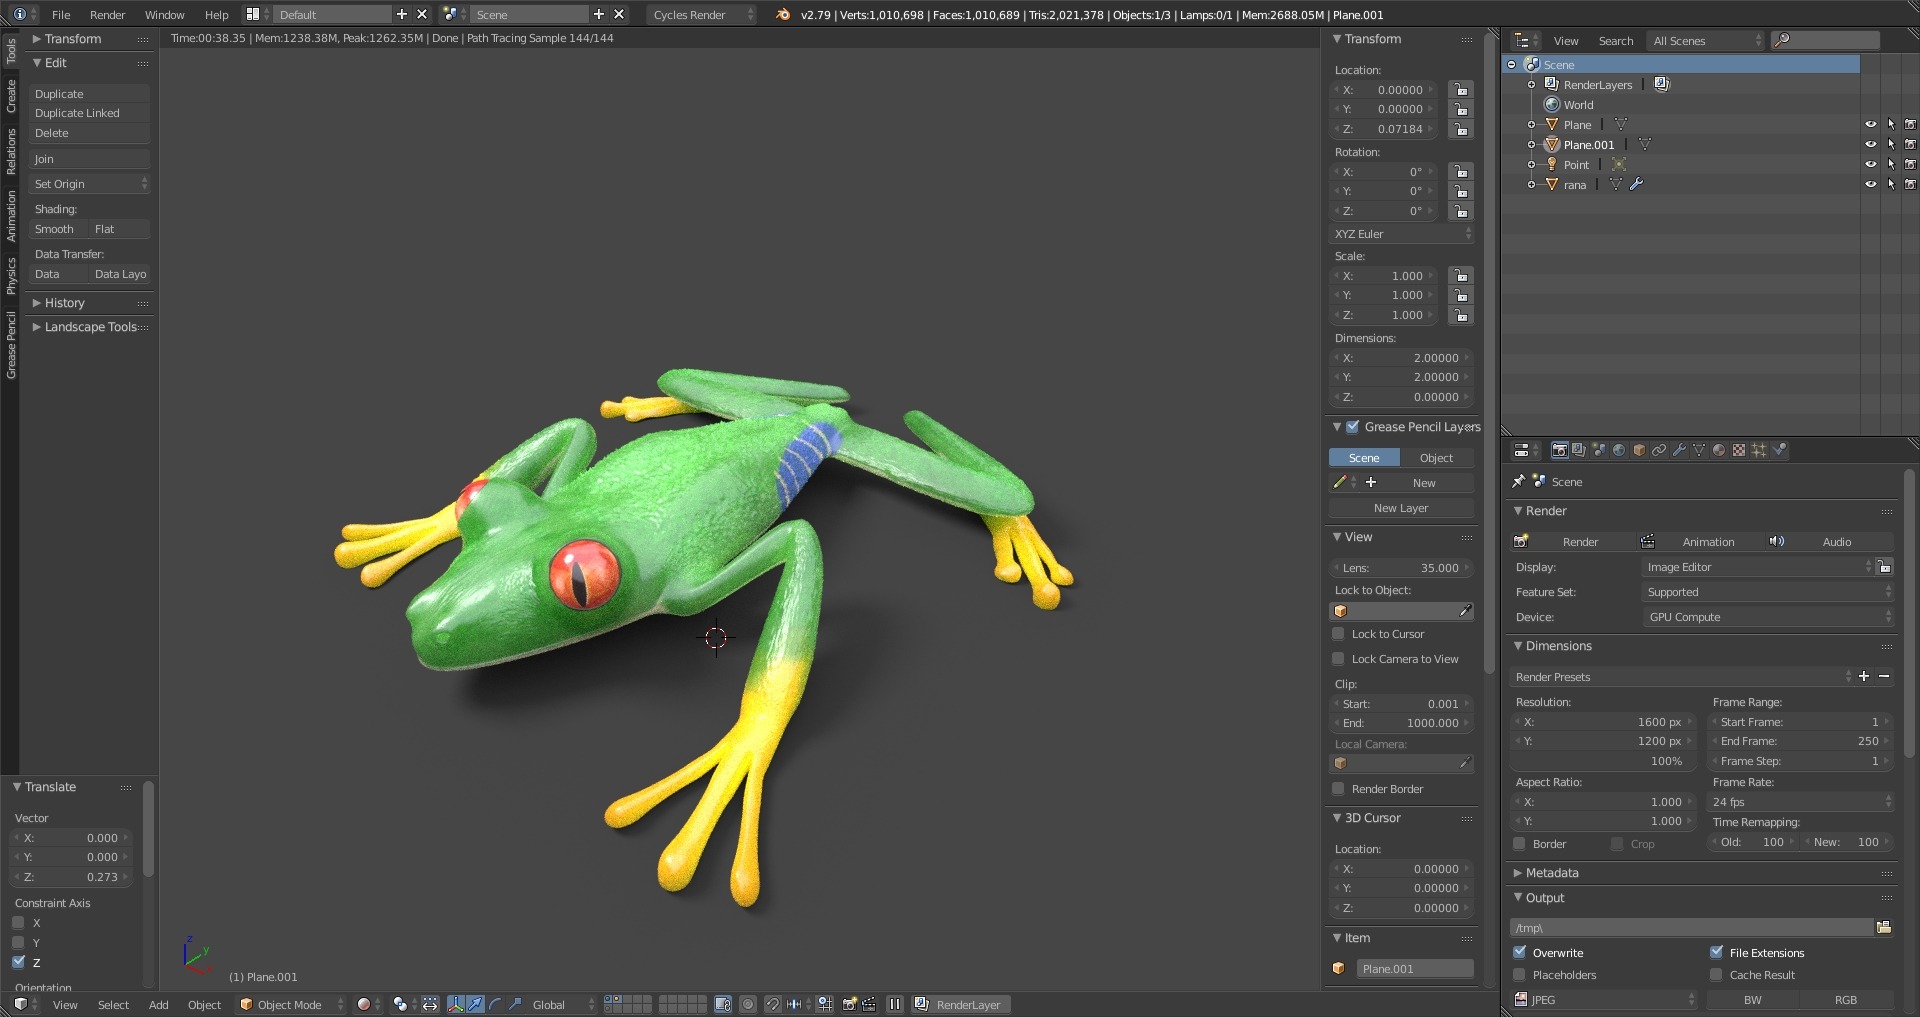Open the Particles properties sparkle icon
This screenshot has width=1920, height=1017.
pyautogui.click(x=1759, y=450)
